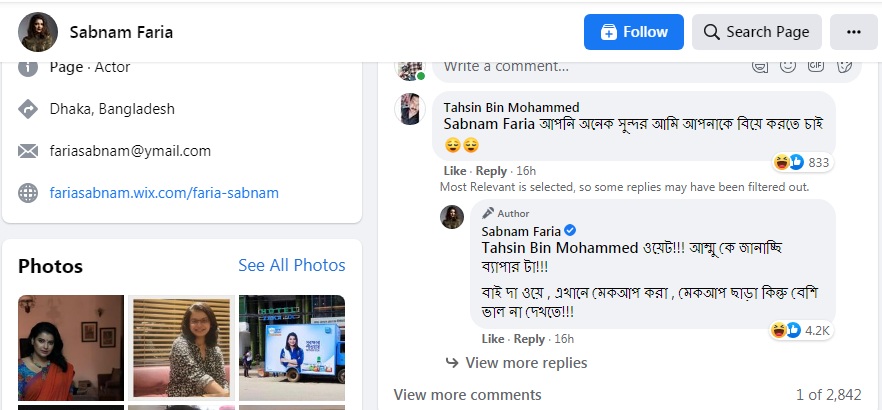Click the Search Page button

pos(756,32)
